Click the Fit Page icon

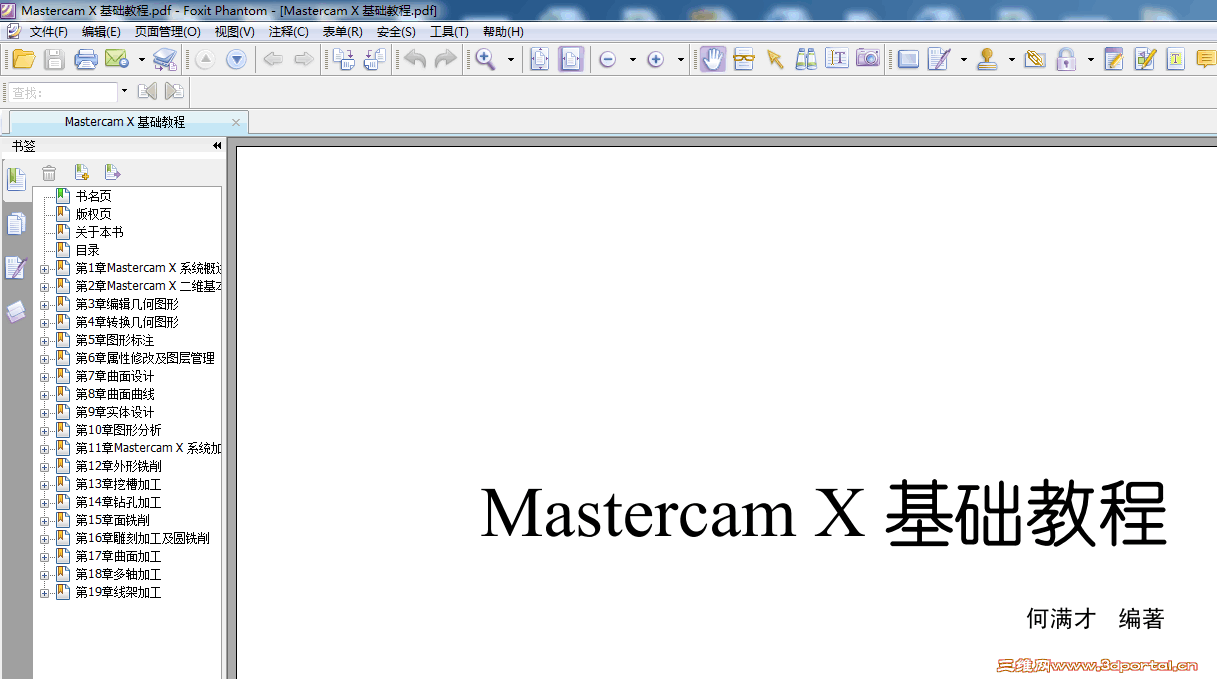(x=540, y=60)
